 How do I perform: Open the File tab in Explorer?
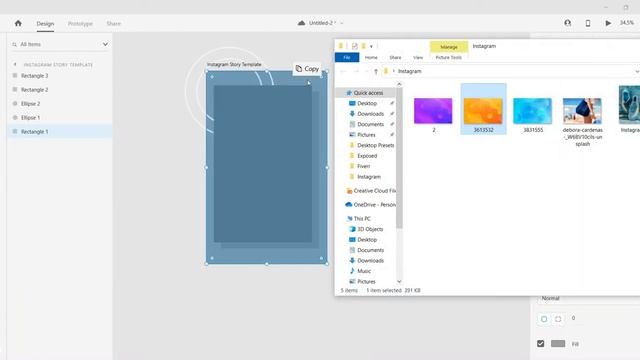point(347,58)
